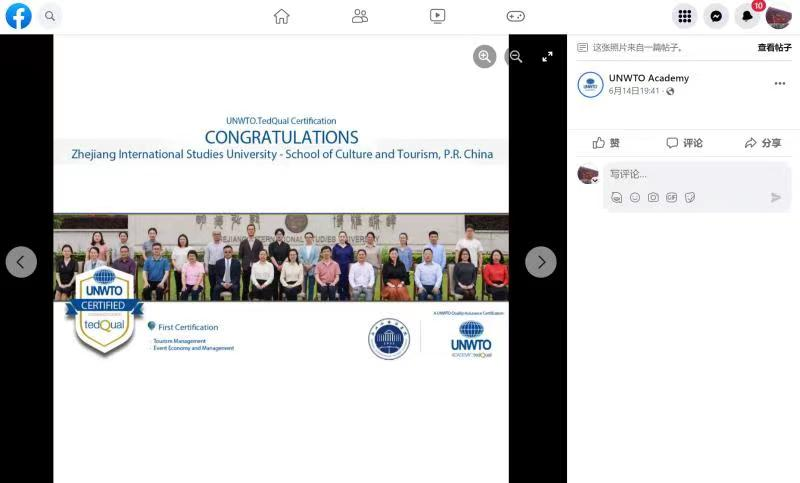
Task: Like the post with 赞 button
Action: [606, 143]
